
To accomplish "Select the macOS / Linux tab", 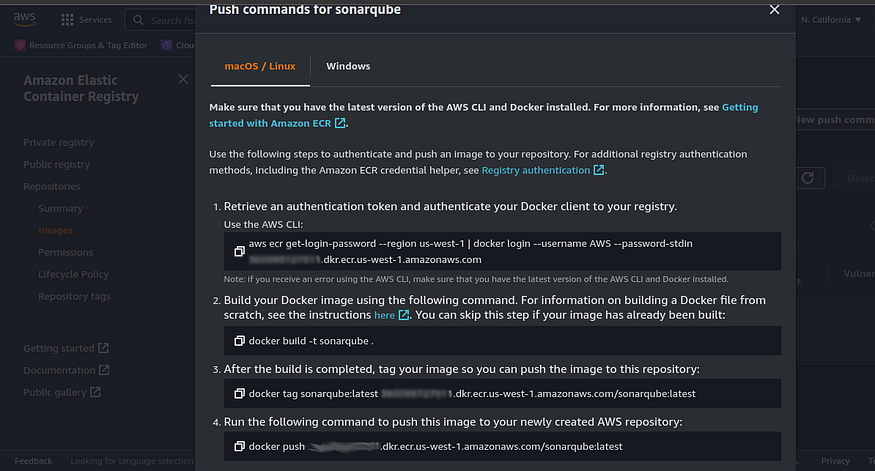I will coord(260,66).
